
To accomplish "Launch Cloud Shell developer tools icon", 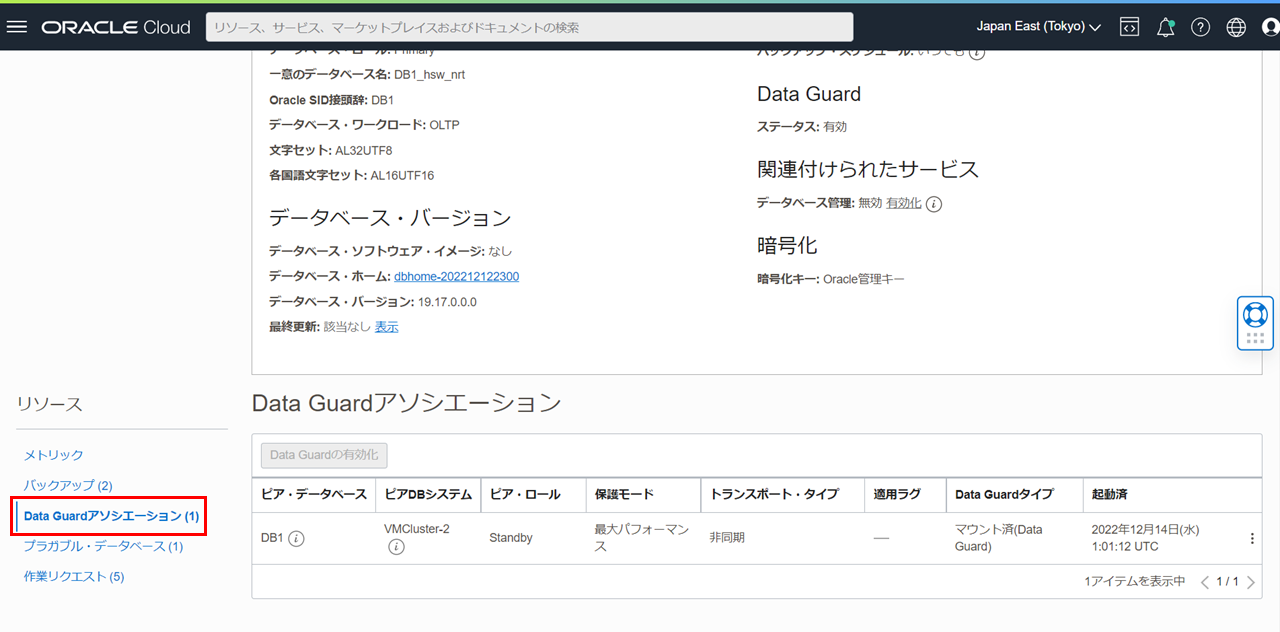I will 1129,27.
